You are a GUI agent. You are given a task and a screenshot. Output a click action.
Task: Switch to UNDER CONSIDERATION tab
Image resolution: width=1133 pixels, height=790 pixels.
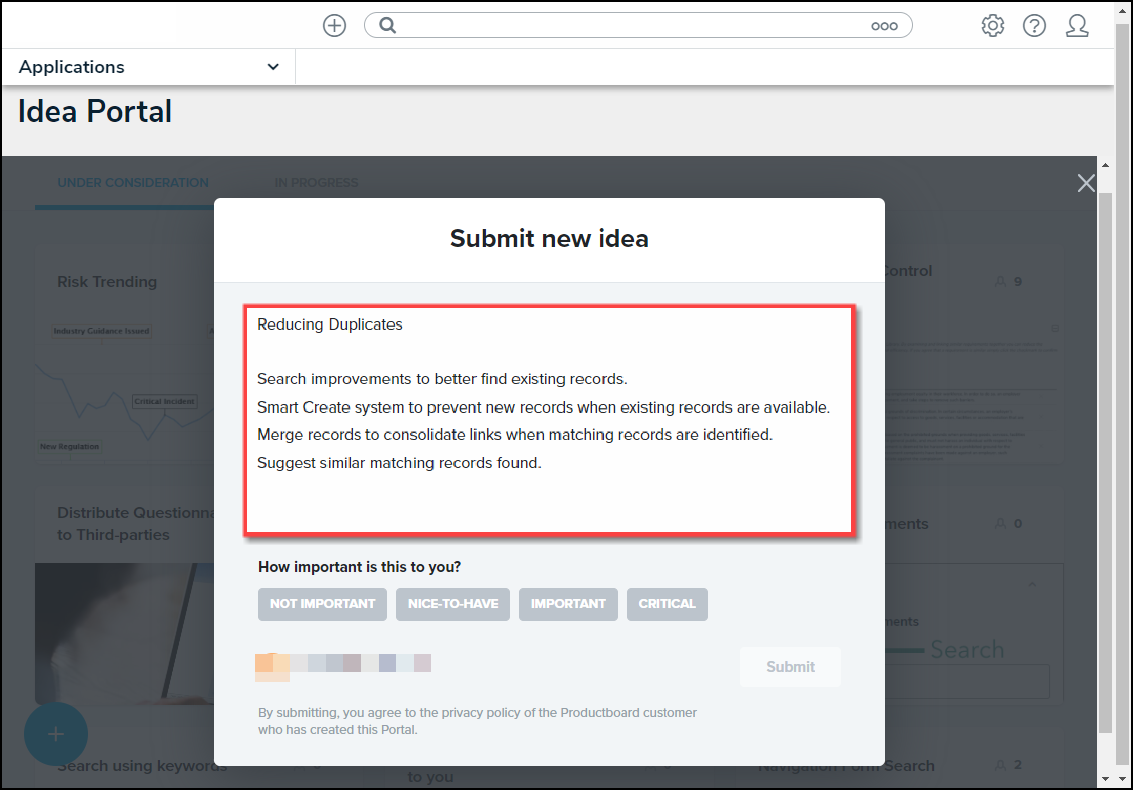pos(133,183)
